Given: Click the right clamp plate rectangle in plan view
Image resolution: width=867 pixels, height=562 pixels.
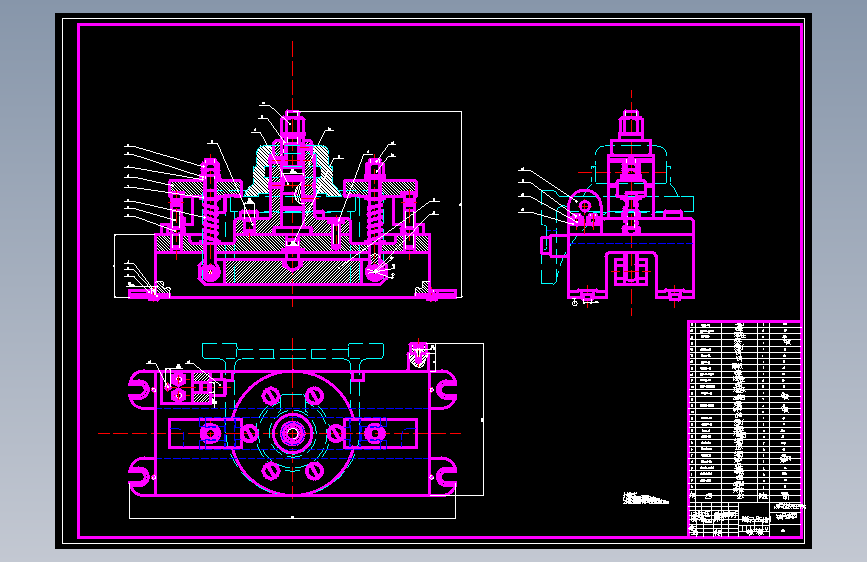Looking at the screenshot, I should 381,433.
